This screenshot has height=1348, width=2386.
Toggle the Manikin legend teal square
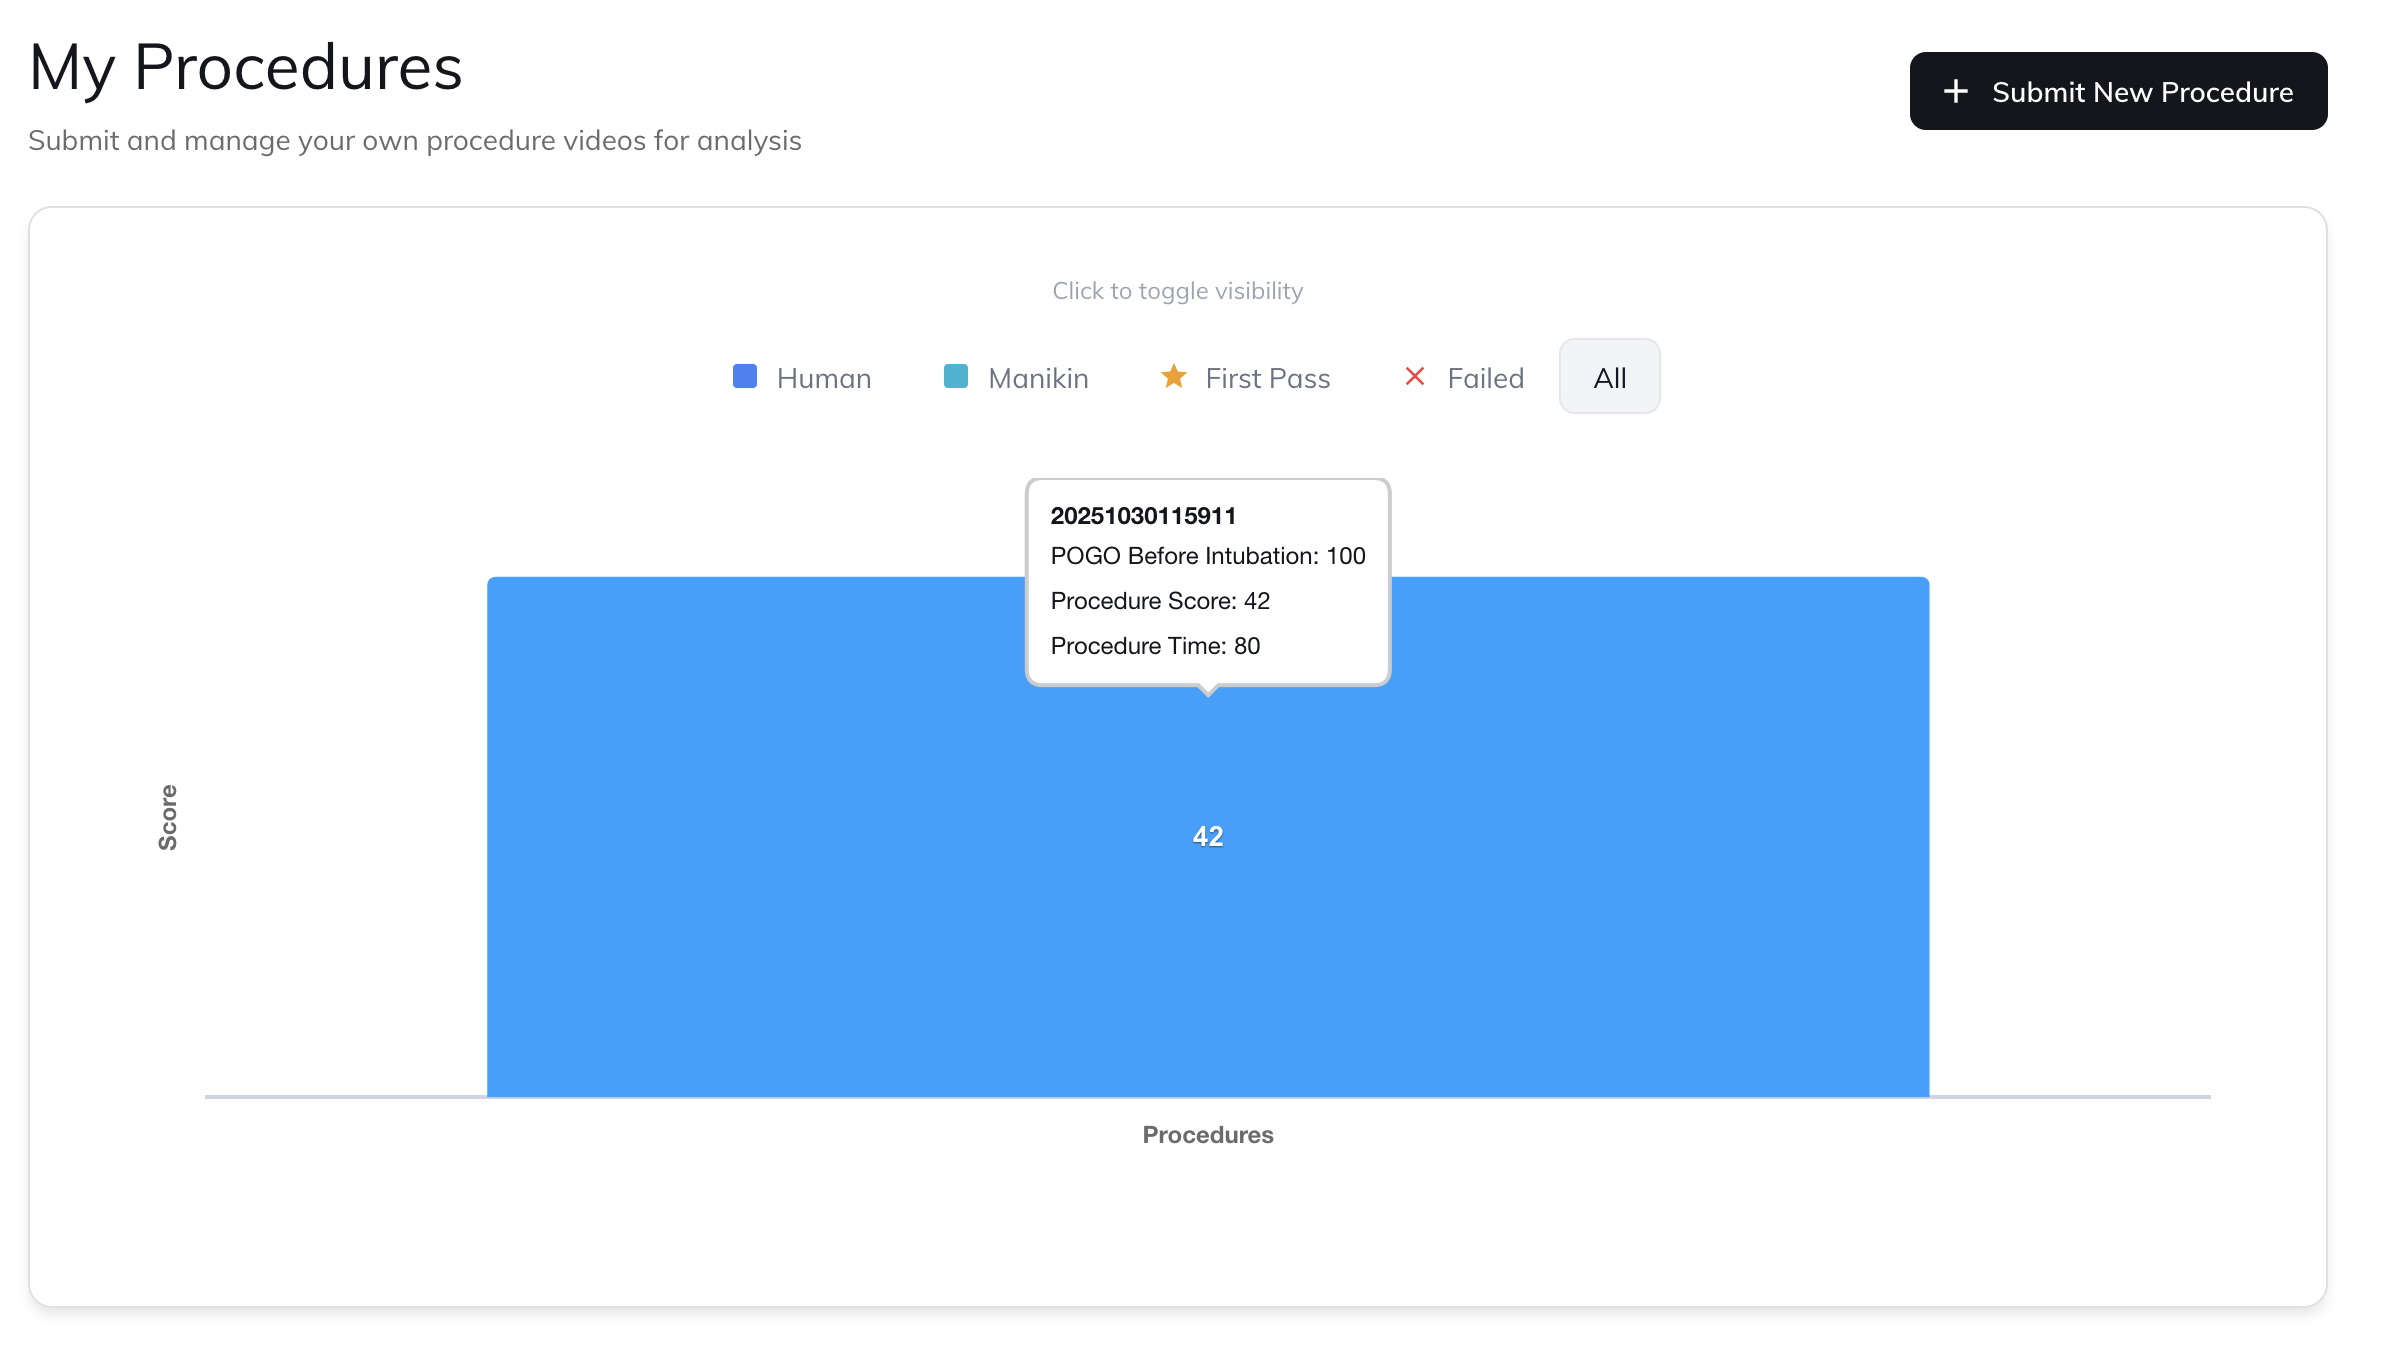(955, 377)
